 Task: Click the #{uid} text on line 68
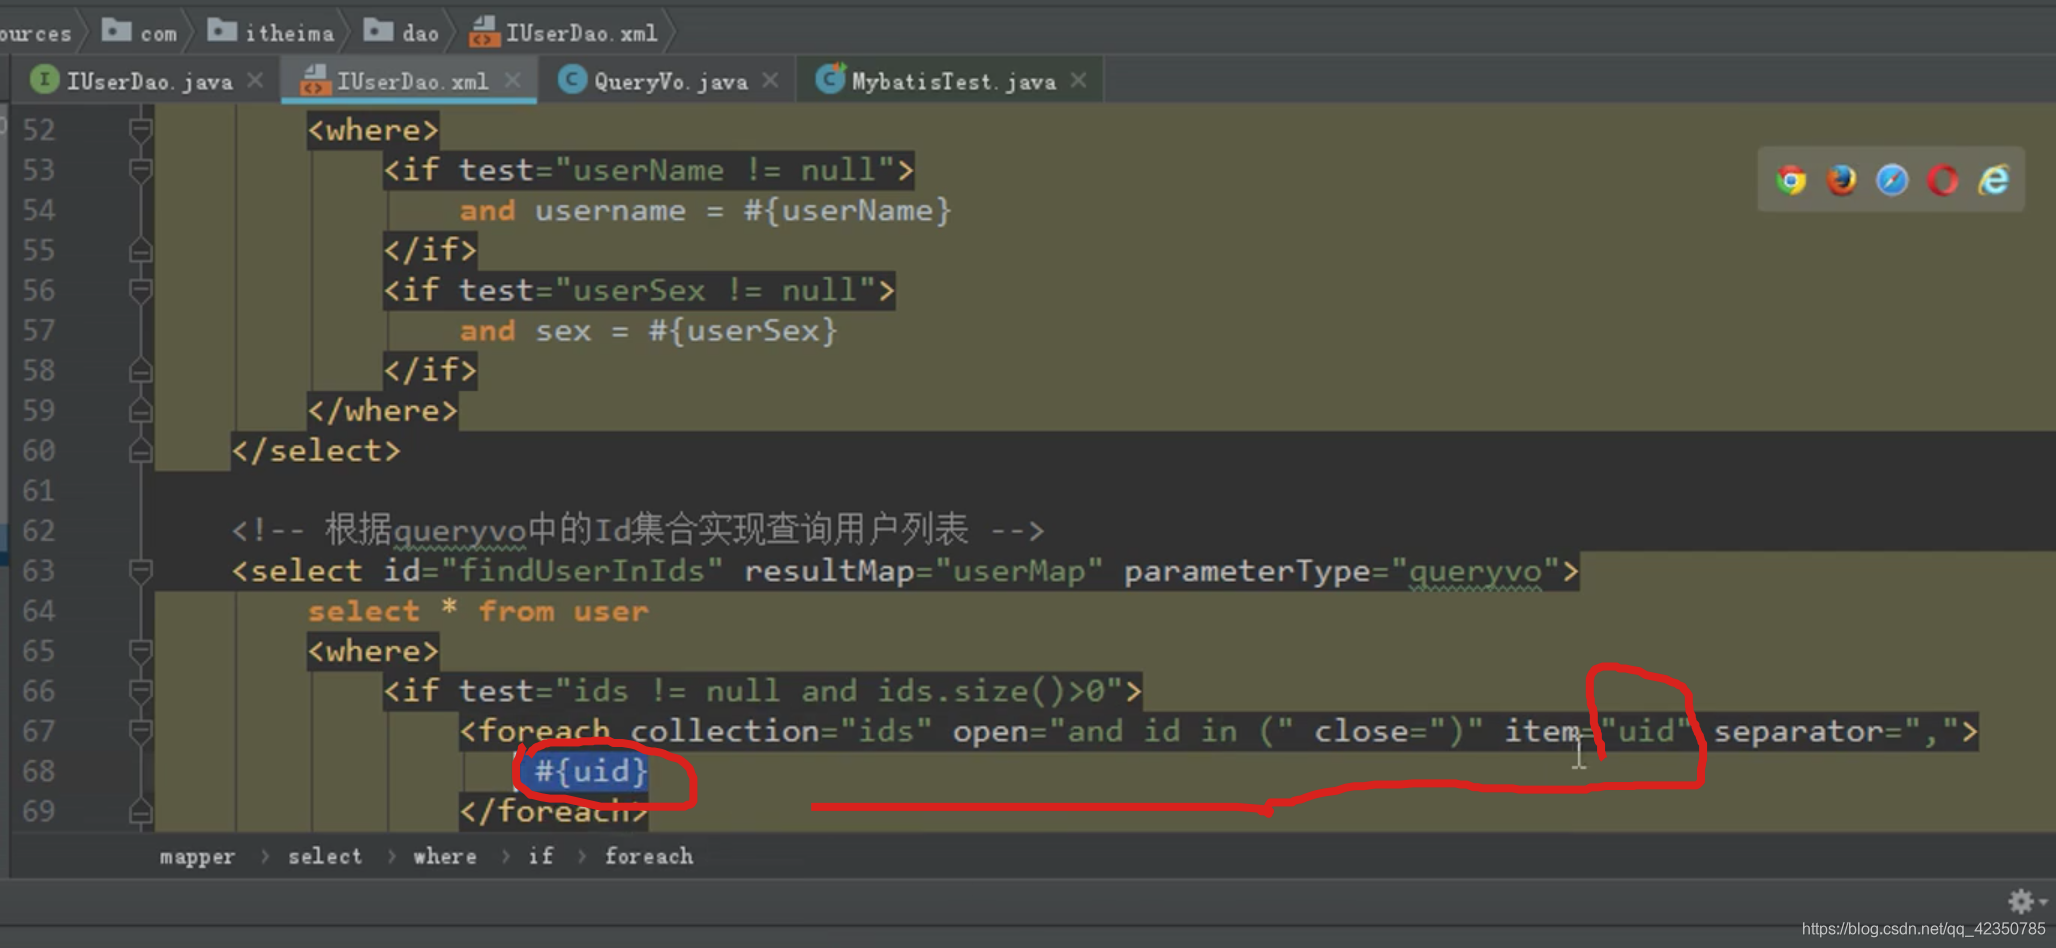tap(590, 771)
